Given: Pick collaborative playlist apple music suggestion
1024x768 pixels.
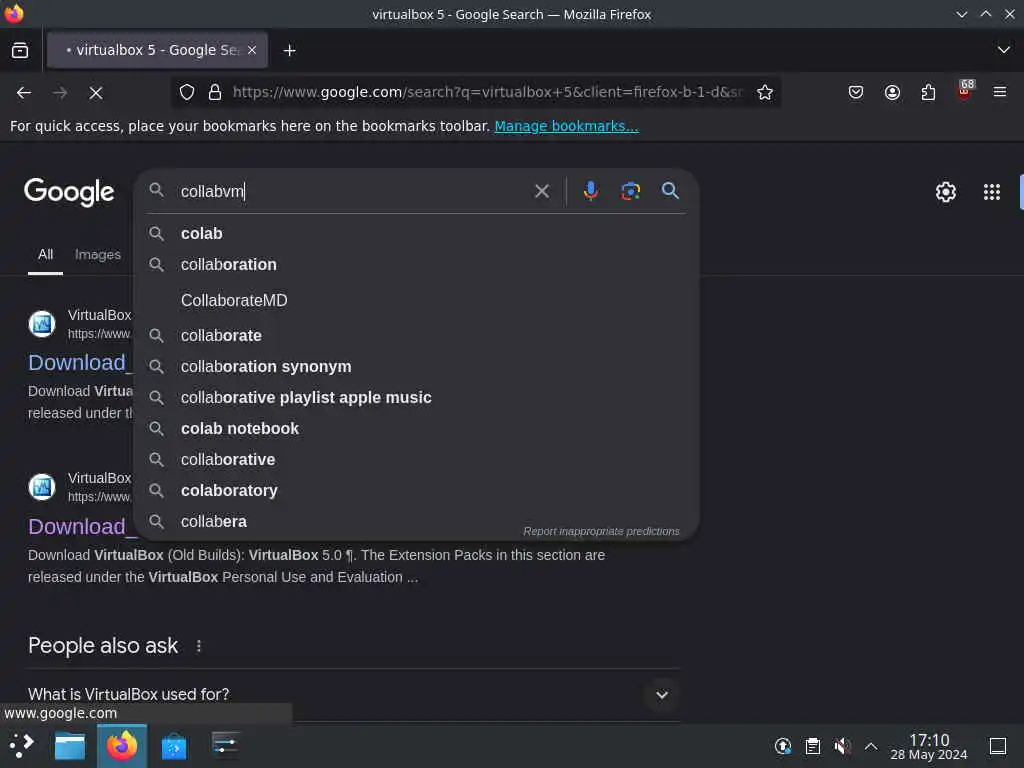Looking at the screenshot, I should [x=416, y=398].
